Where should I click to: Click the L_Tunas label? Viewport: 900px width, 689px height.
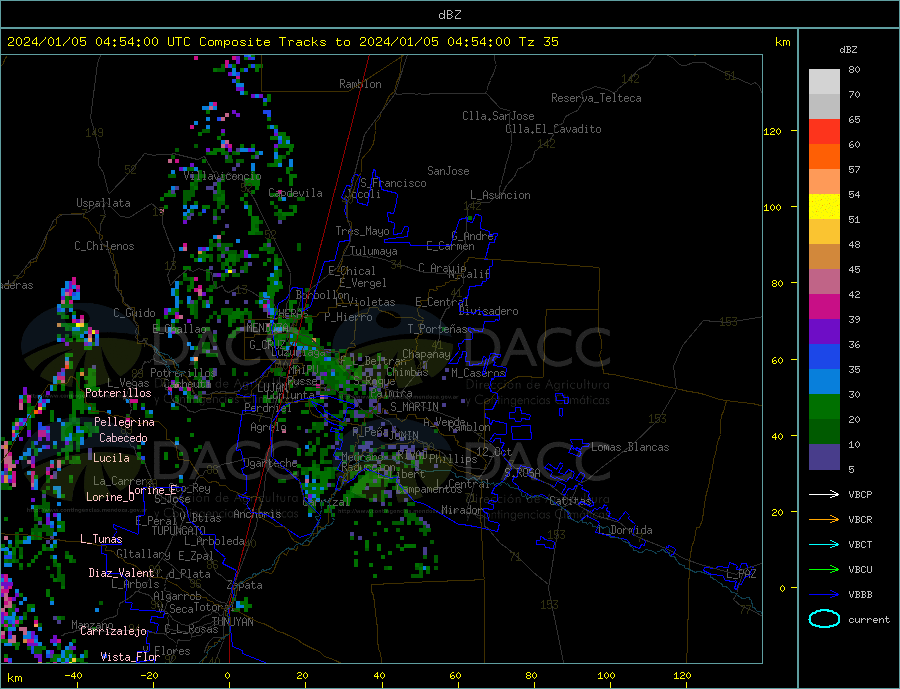(x=101, y=539)
